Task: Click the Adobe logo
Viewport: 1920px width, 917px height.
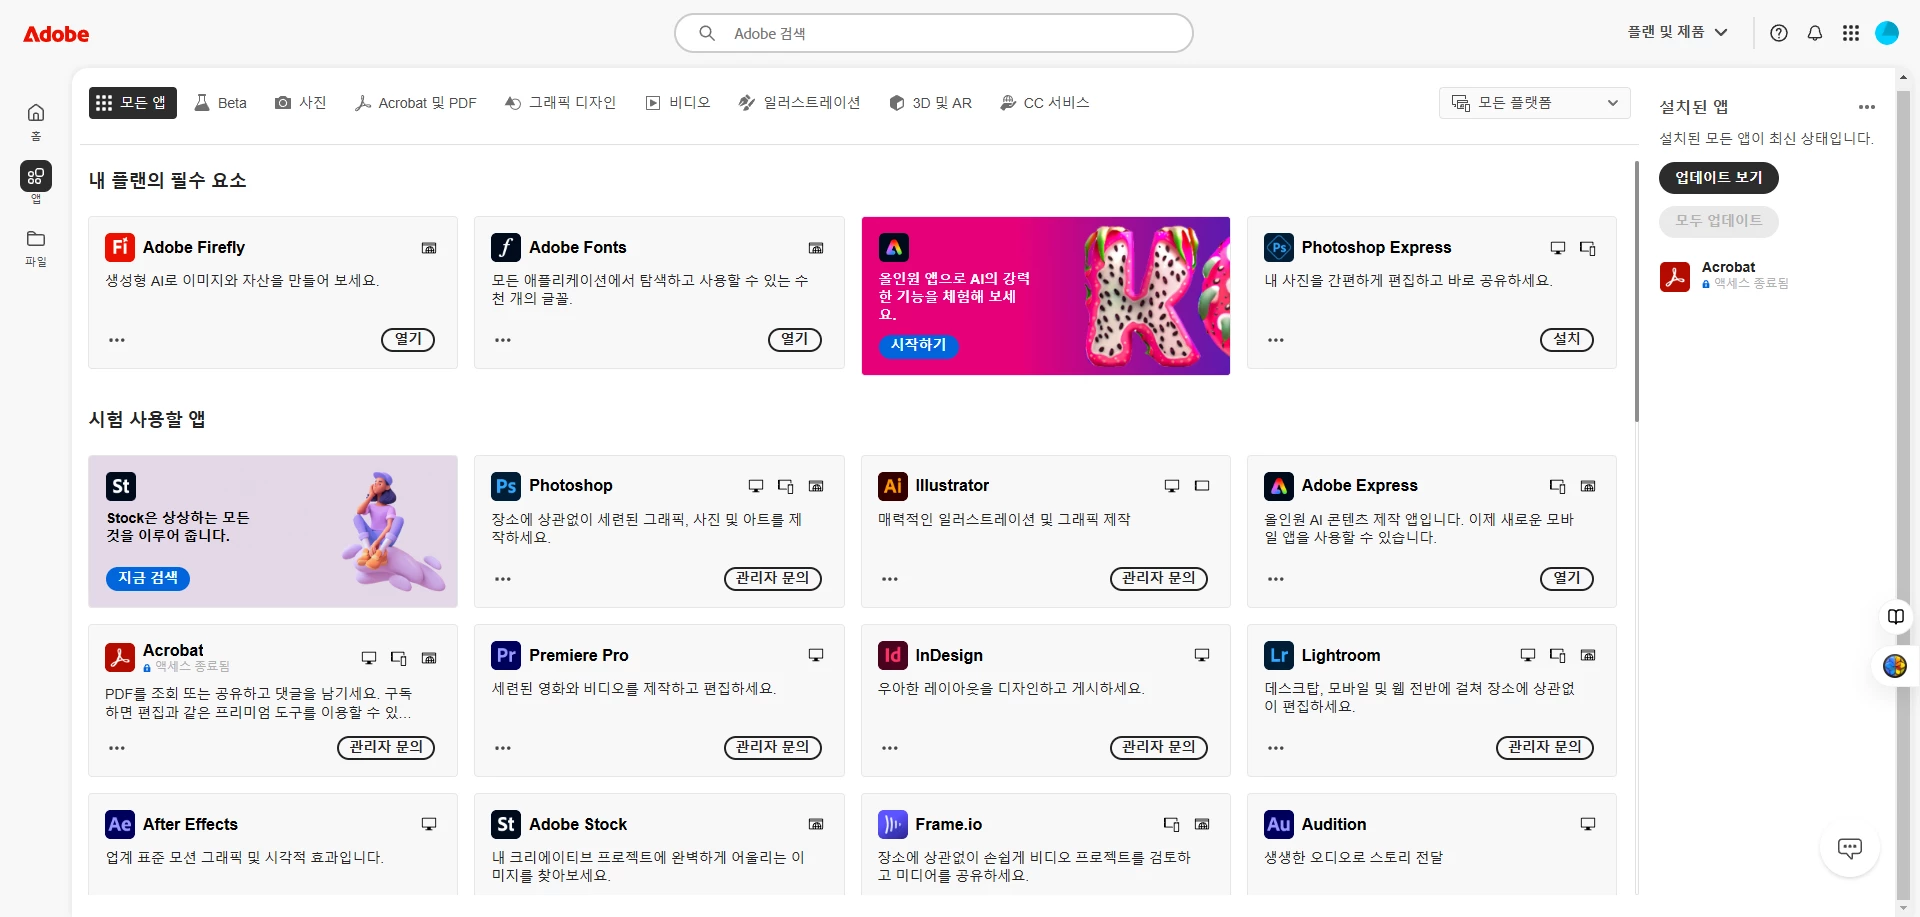Action: 56,34
